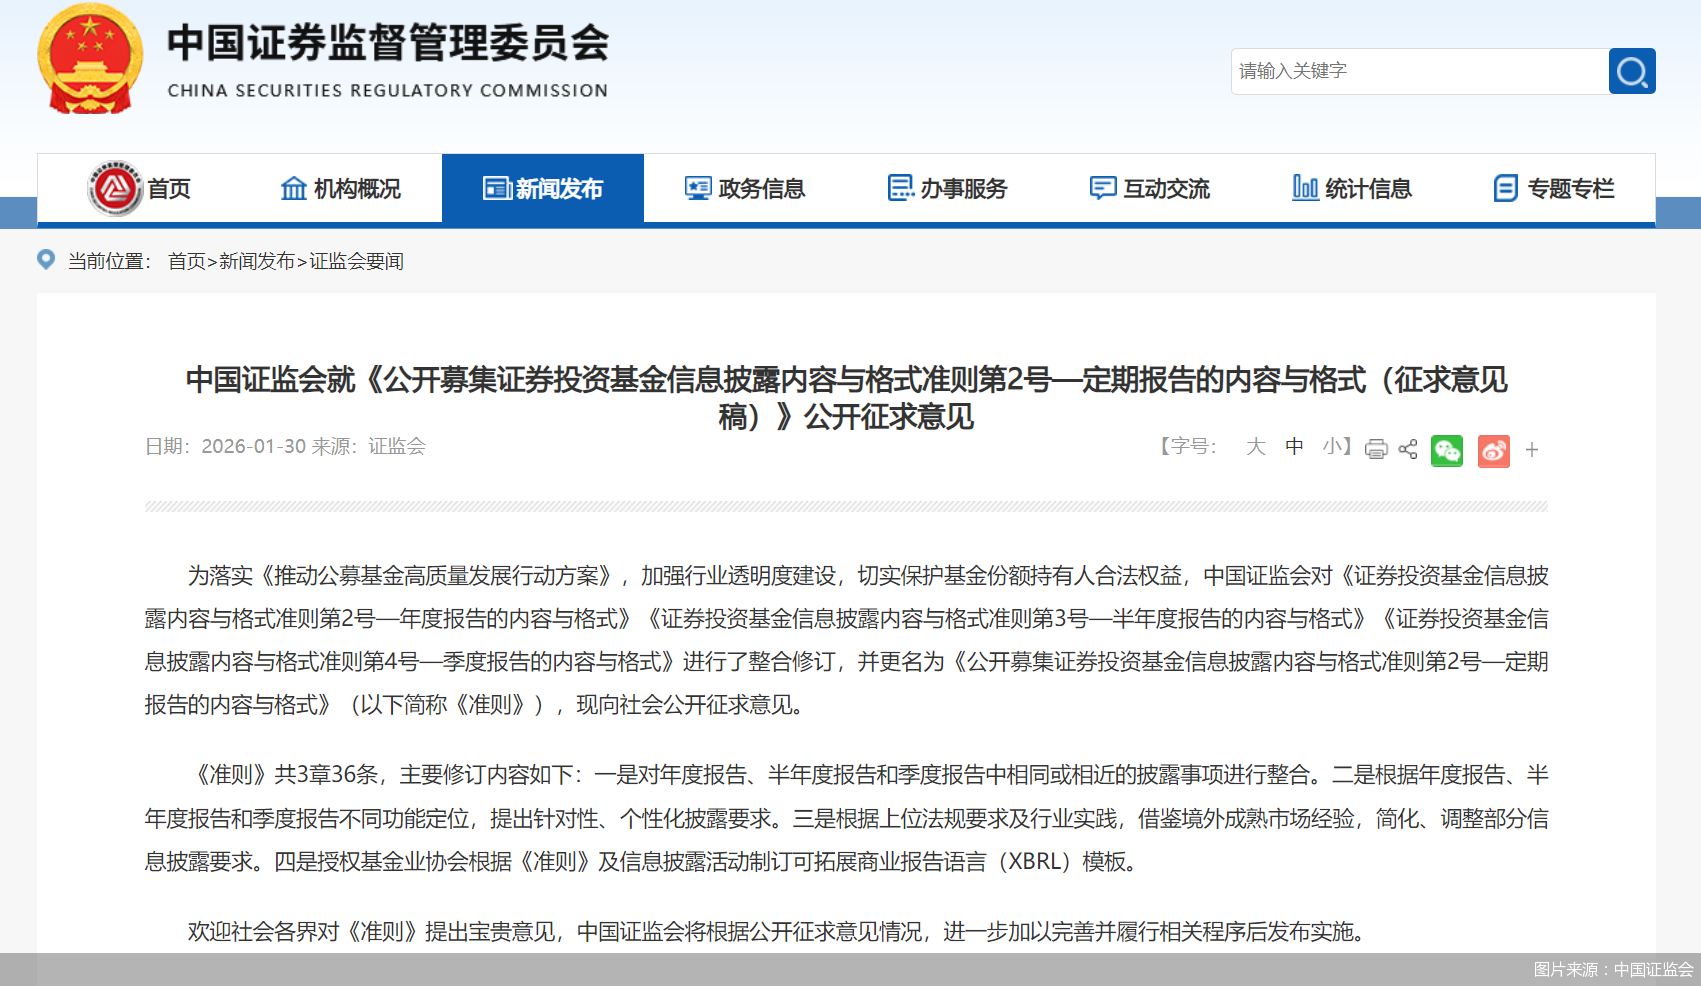Click the location pin breadcrumb icon

(x=46, y=260)
